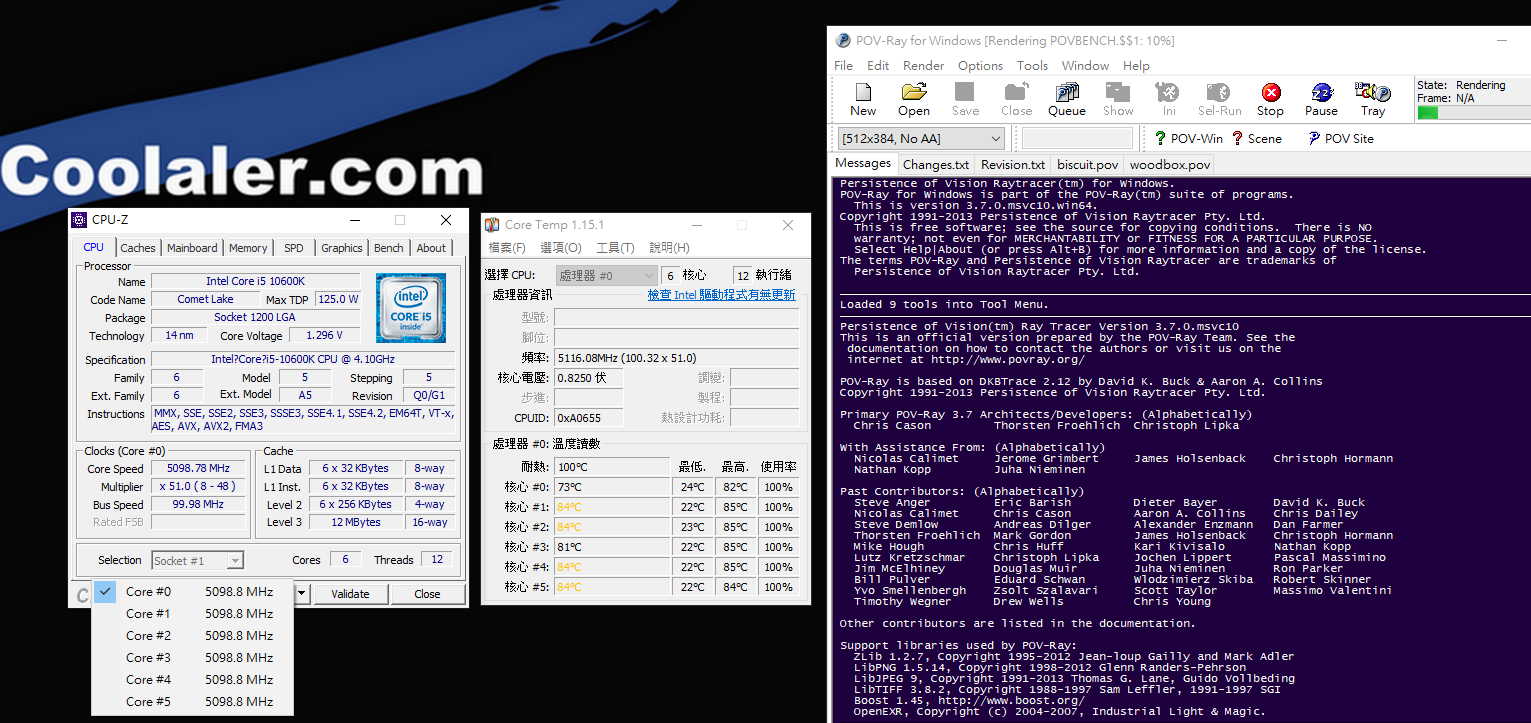Click the Close button in CPU-Z
Screen dimensions: 1531x723
[x=427, y=594]
